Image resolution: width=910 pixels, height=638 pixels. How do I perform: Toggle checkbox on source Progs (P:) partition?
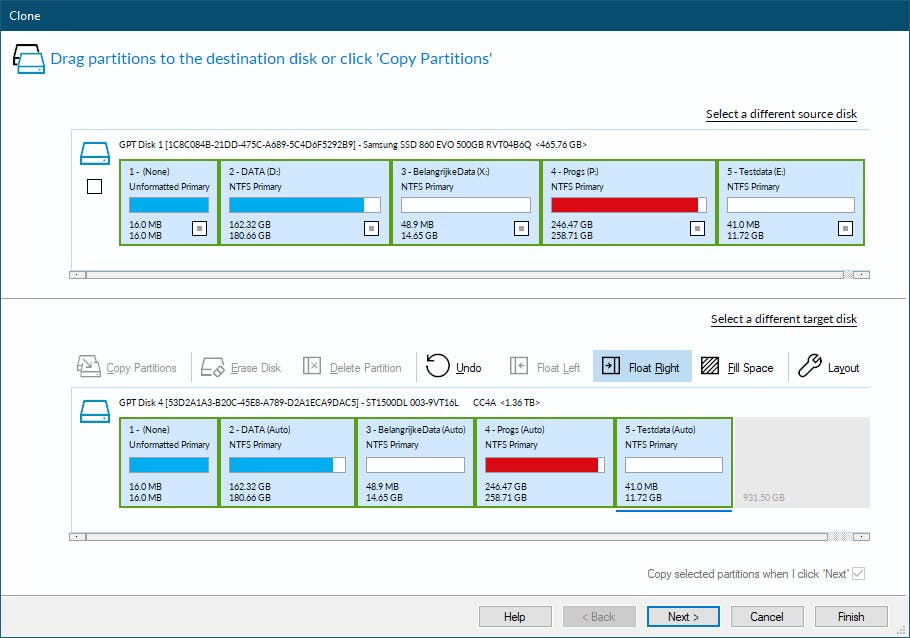pos(697,229)
